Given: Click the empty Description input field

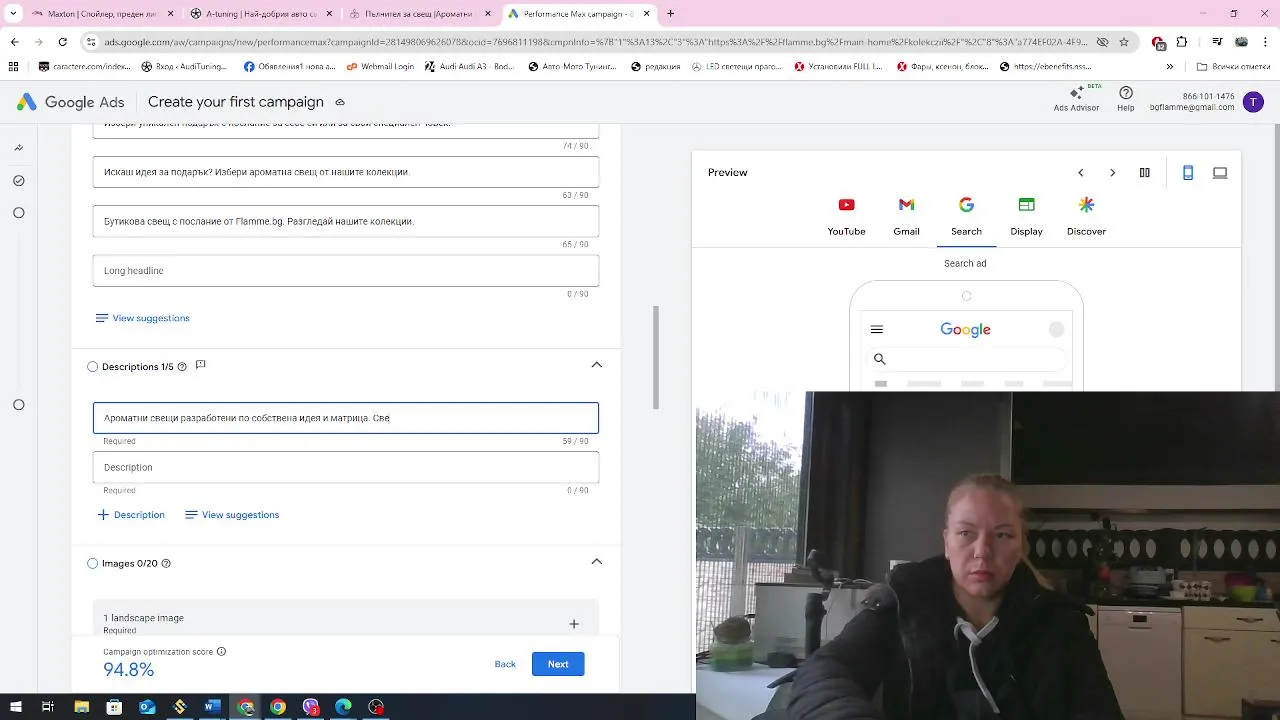Looking at the screenshot, I should 346,467.
